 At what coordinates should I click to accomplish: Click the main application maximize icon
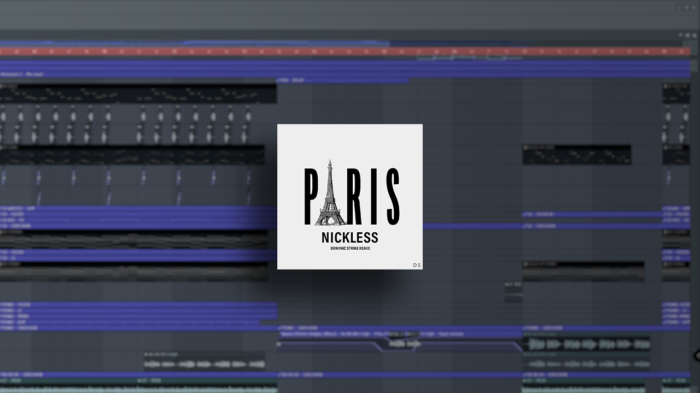click(x=687, y=7)
